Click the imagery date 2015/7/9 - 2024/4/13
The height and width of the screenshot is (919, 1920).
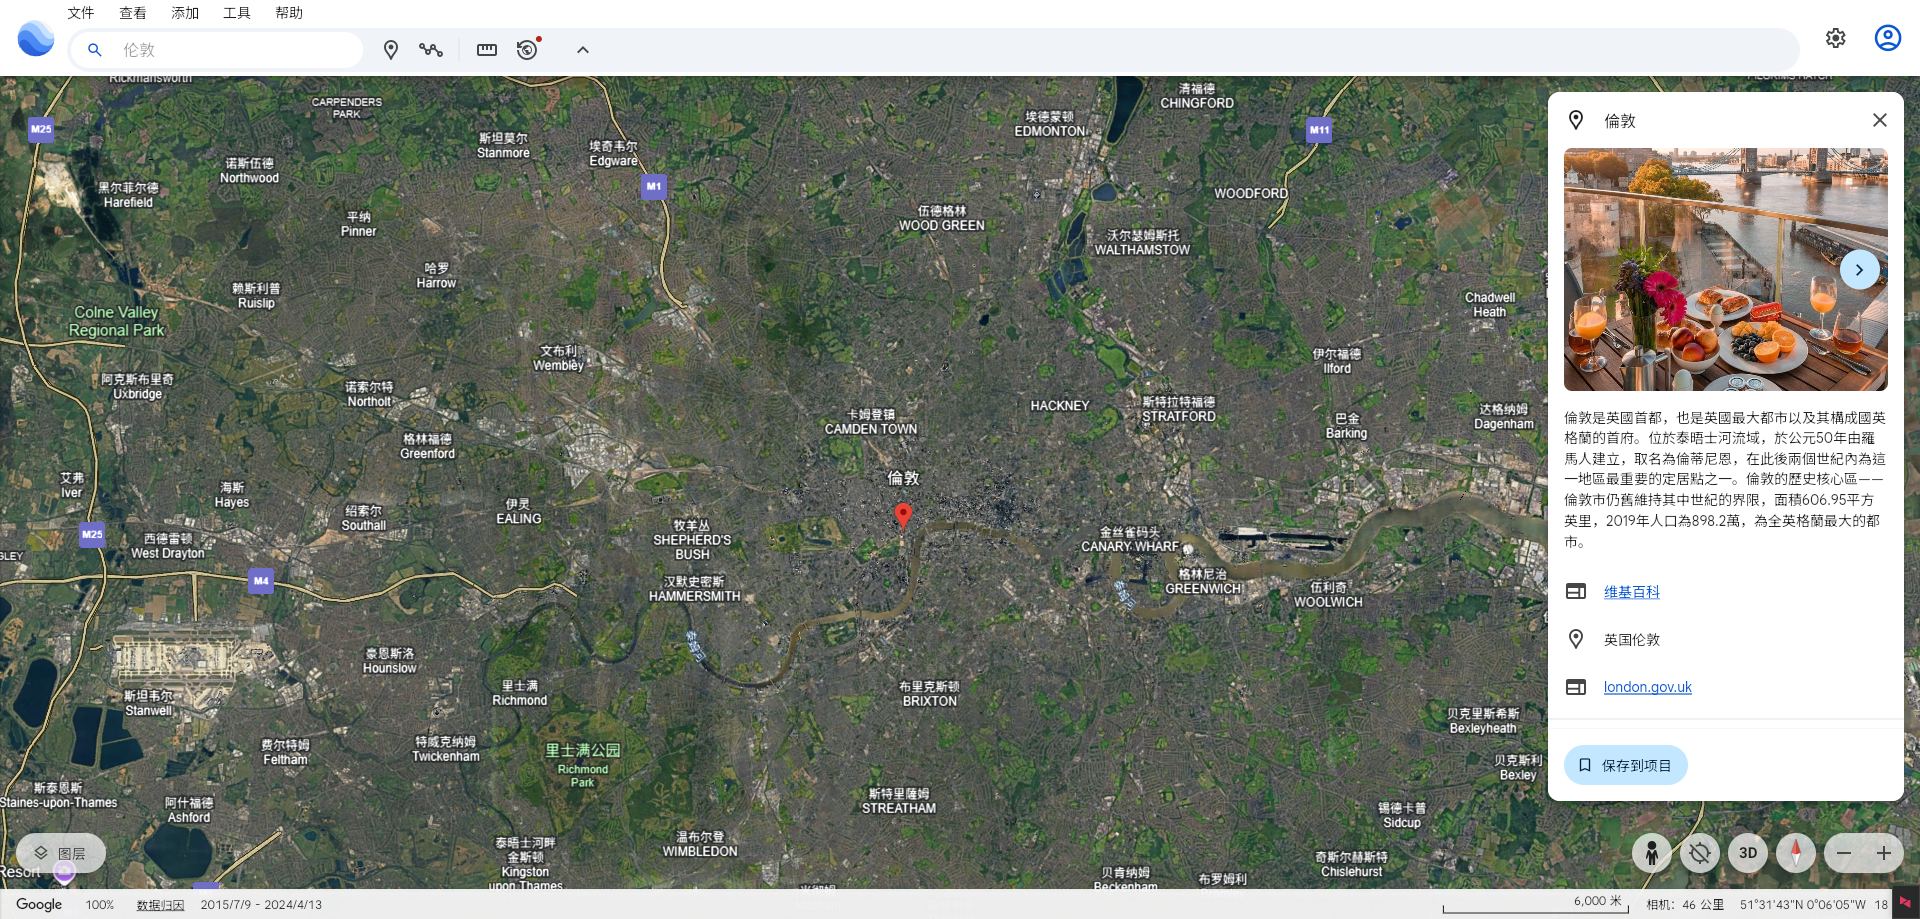[x=261, y=905]
